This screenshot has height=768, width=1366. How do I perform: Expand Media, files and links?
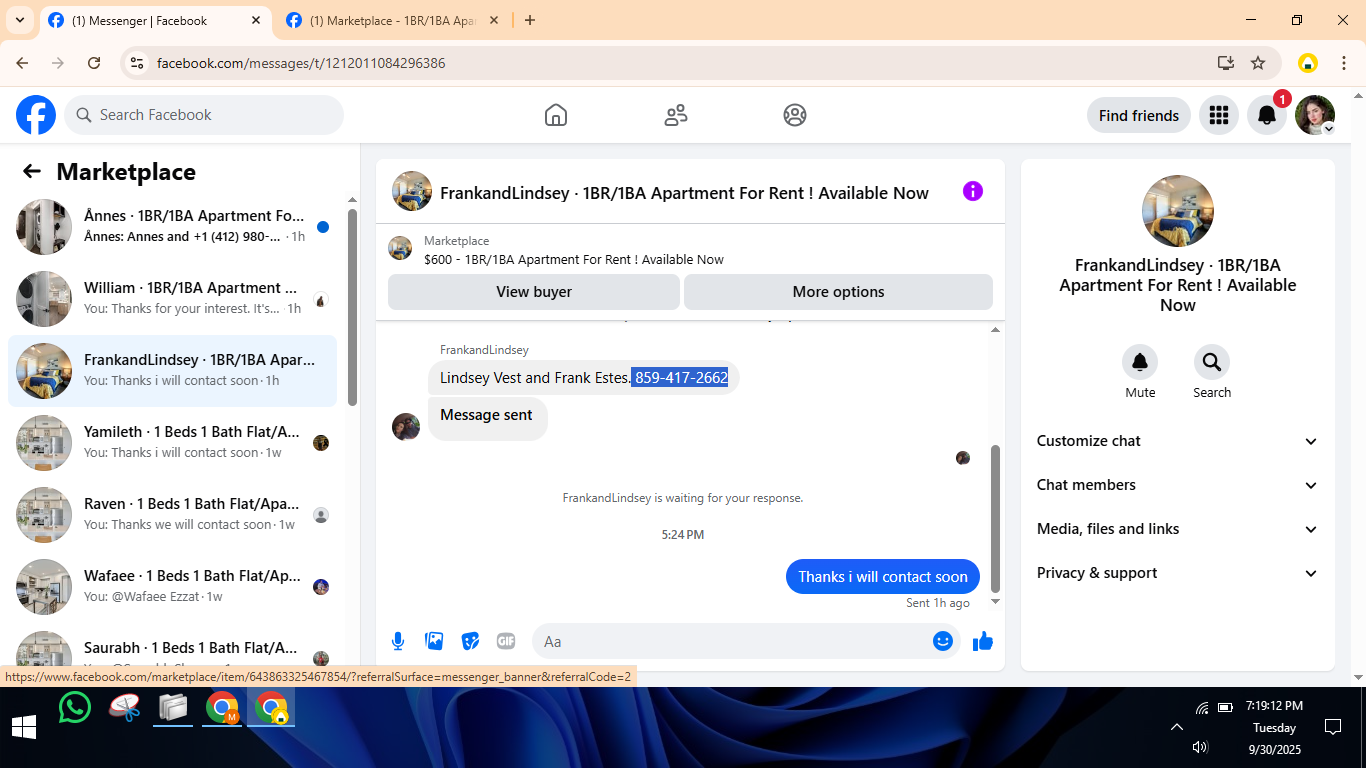tap(1177, 529)
